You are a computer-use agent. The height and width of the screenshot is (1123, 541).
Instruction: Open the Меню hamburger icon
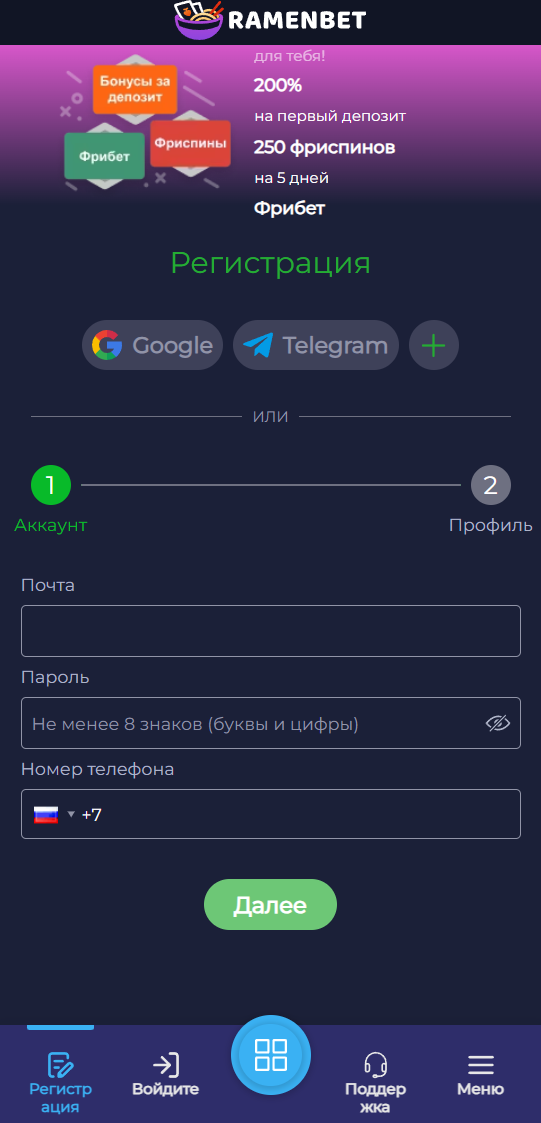[x=481, y=1065]
